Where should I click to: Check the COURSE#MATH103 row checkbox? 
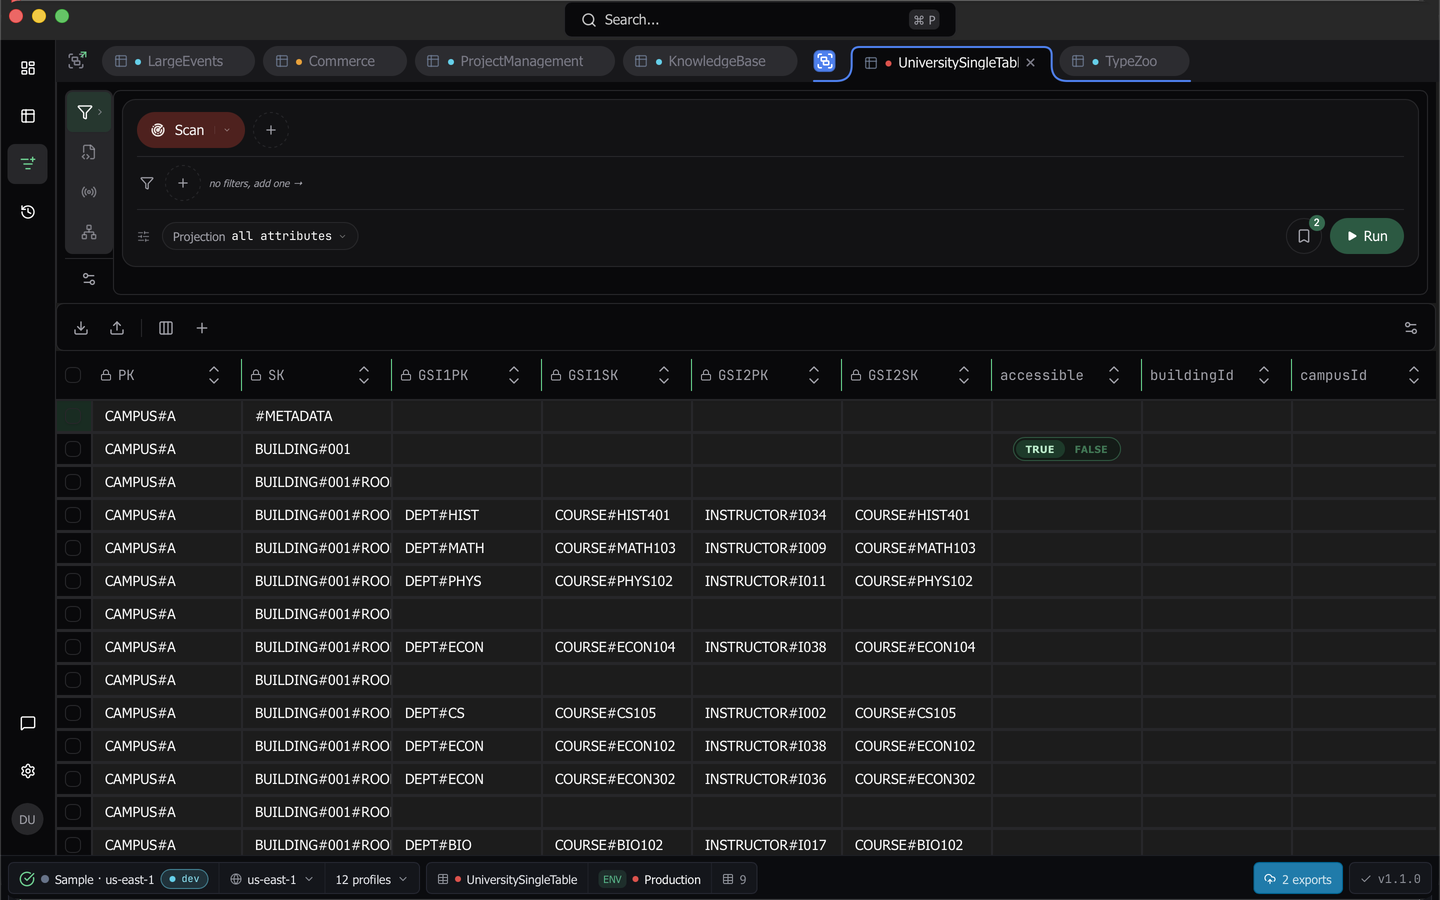[73, 548]
